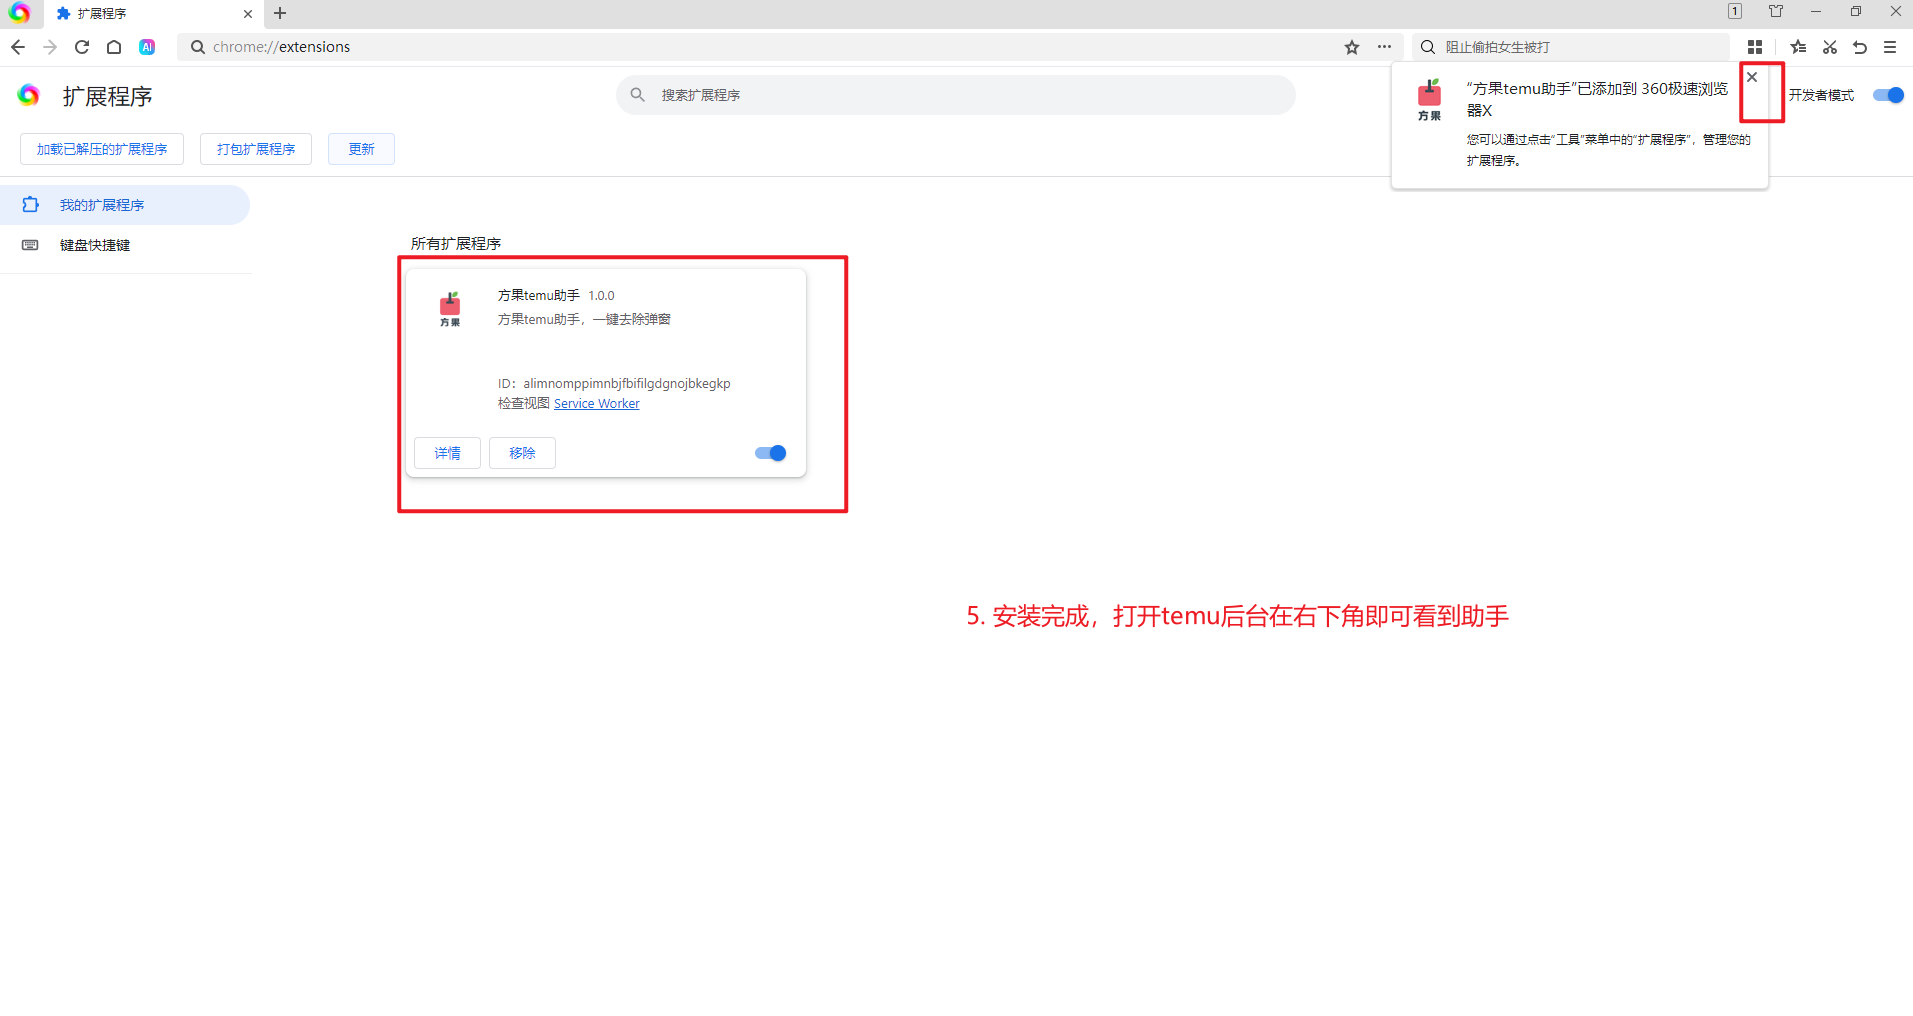Click the extensions page logo beside 扩展程序

click(29, 95)
